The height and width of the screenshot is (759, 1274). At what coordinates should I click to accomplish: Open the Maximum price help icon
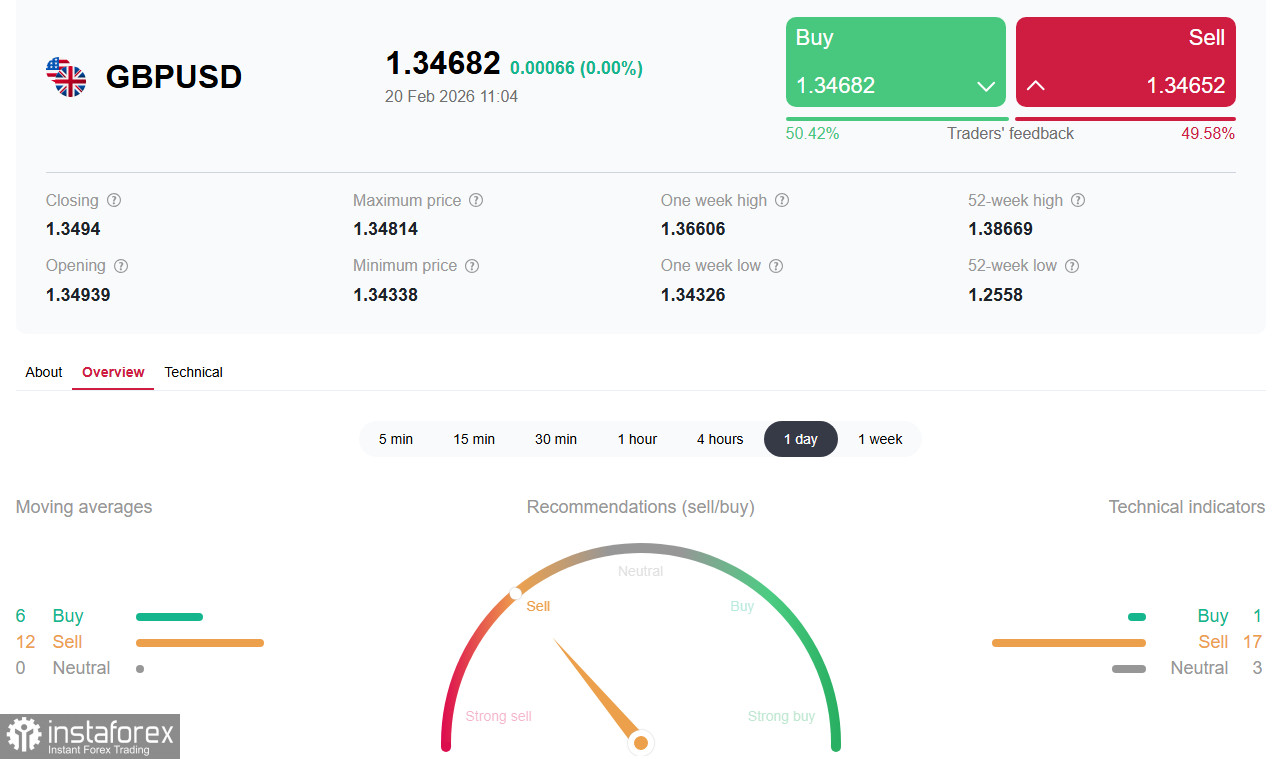(477, 200)
